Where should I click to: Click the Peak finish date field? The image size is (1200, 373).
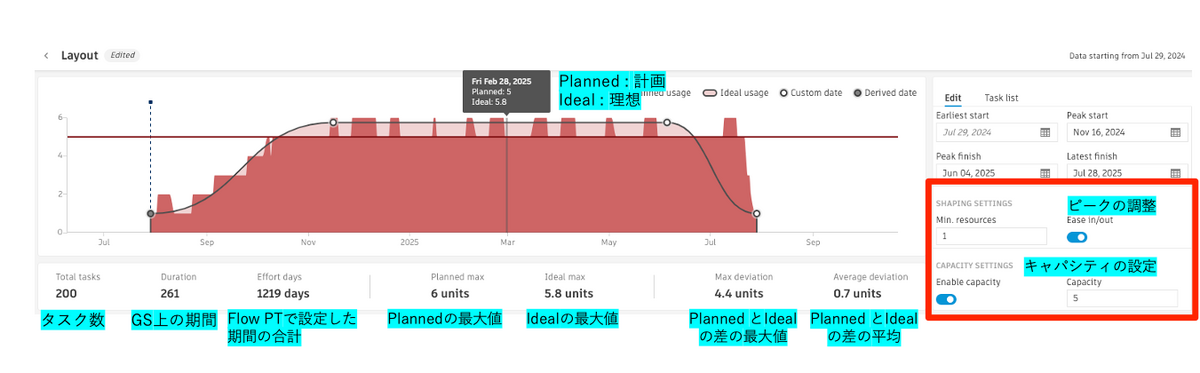996,173
